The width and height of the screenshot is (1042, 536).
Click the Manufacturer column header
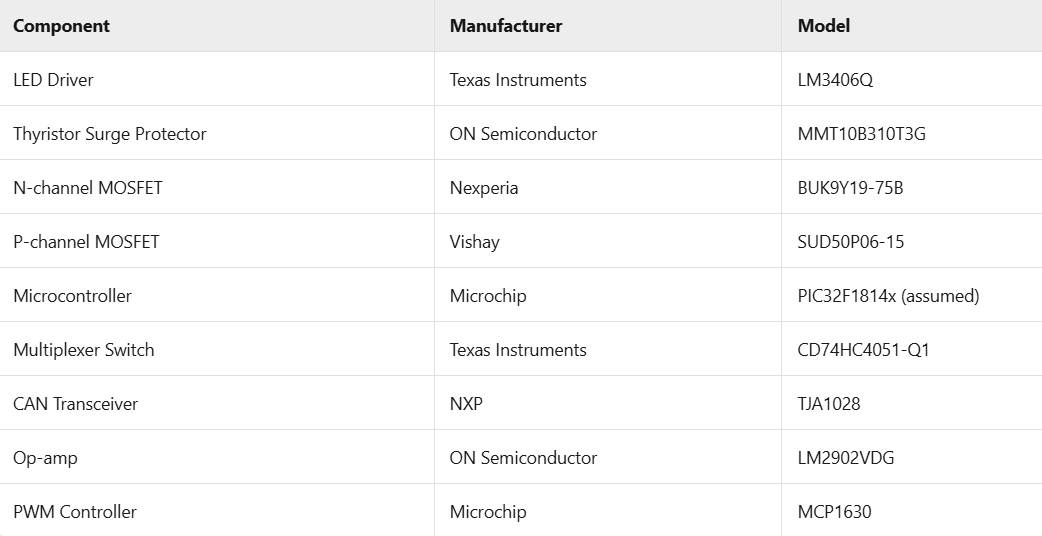(x=506, y=26)
